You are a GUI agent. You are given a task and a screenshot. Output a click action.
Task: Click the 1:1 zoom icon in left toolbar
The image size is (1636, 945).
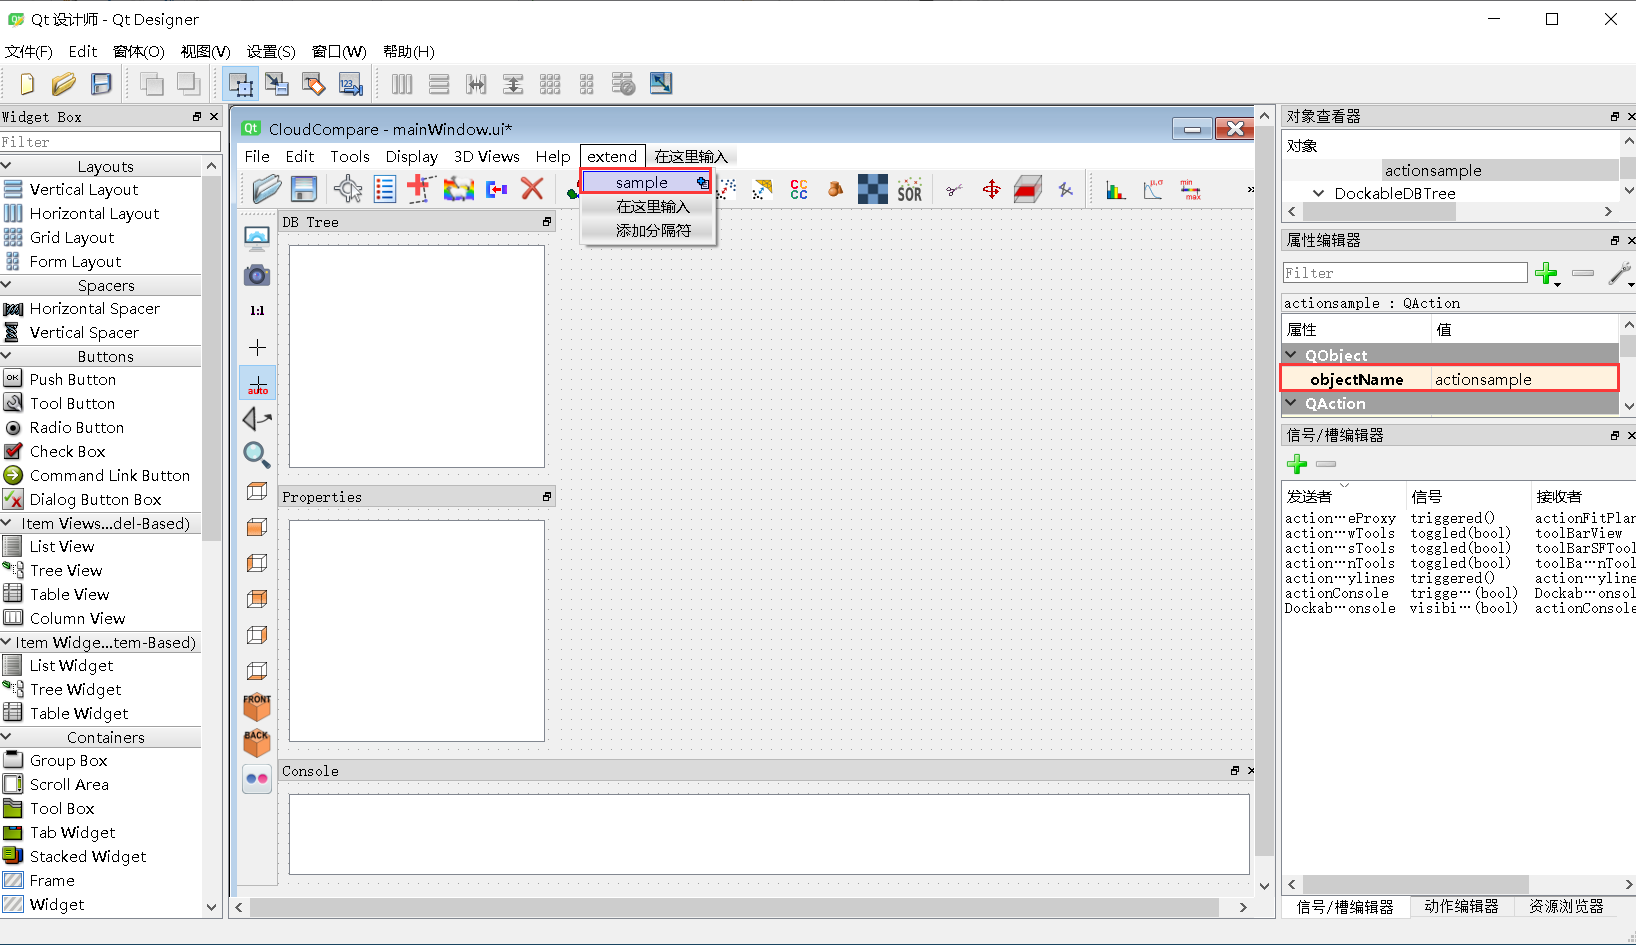pos(257,311)
